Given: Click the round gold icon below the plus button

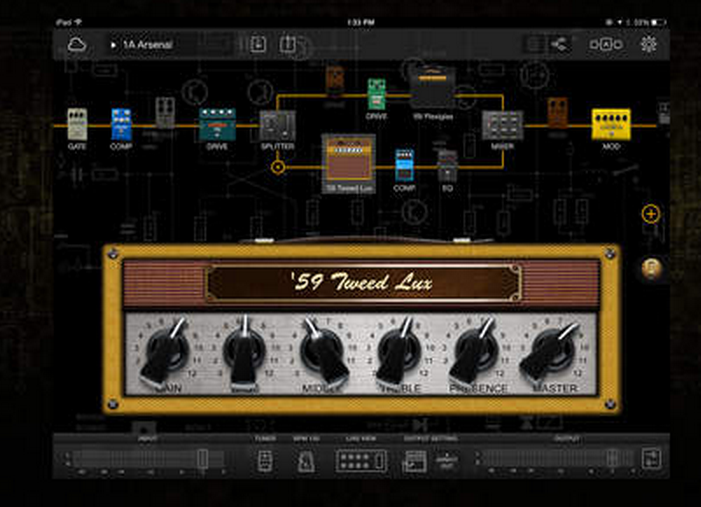Looking at the screenshot, I should click(x=651, y=268).
